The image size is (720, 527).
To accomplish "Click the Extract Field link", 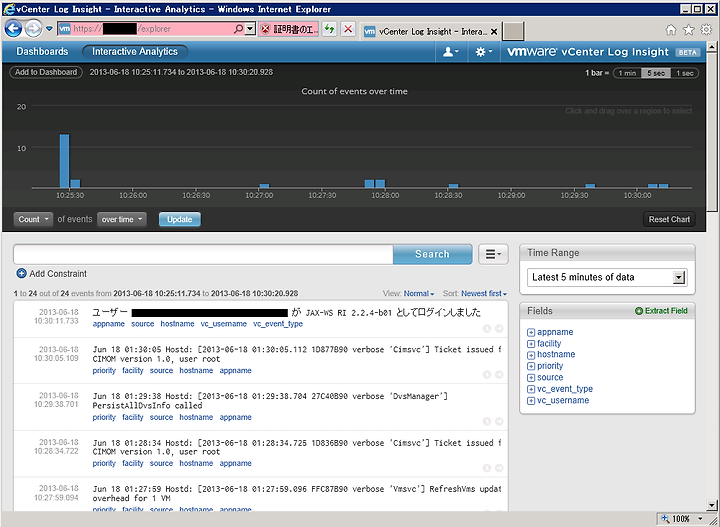I will 666,311.
